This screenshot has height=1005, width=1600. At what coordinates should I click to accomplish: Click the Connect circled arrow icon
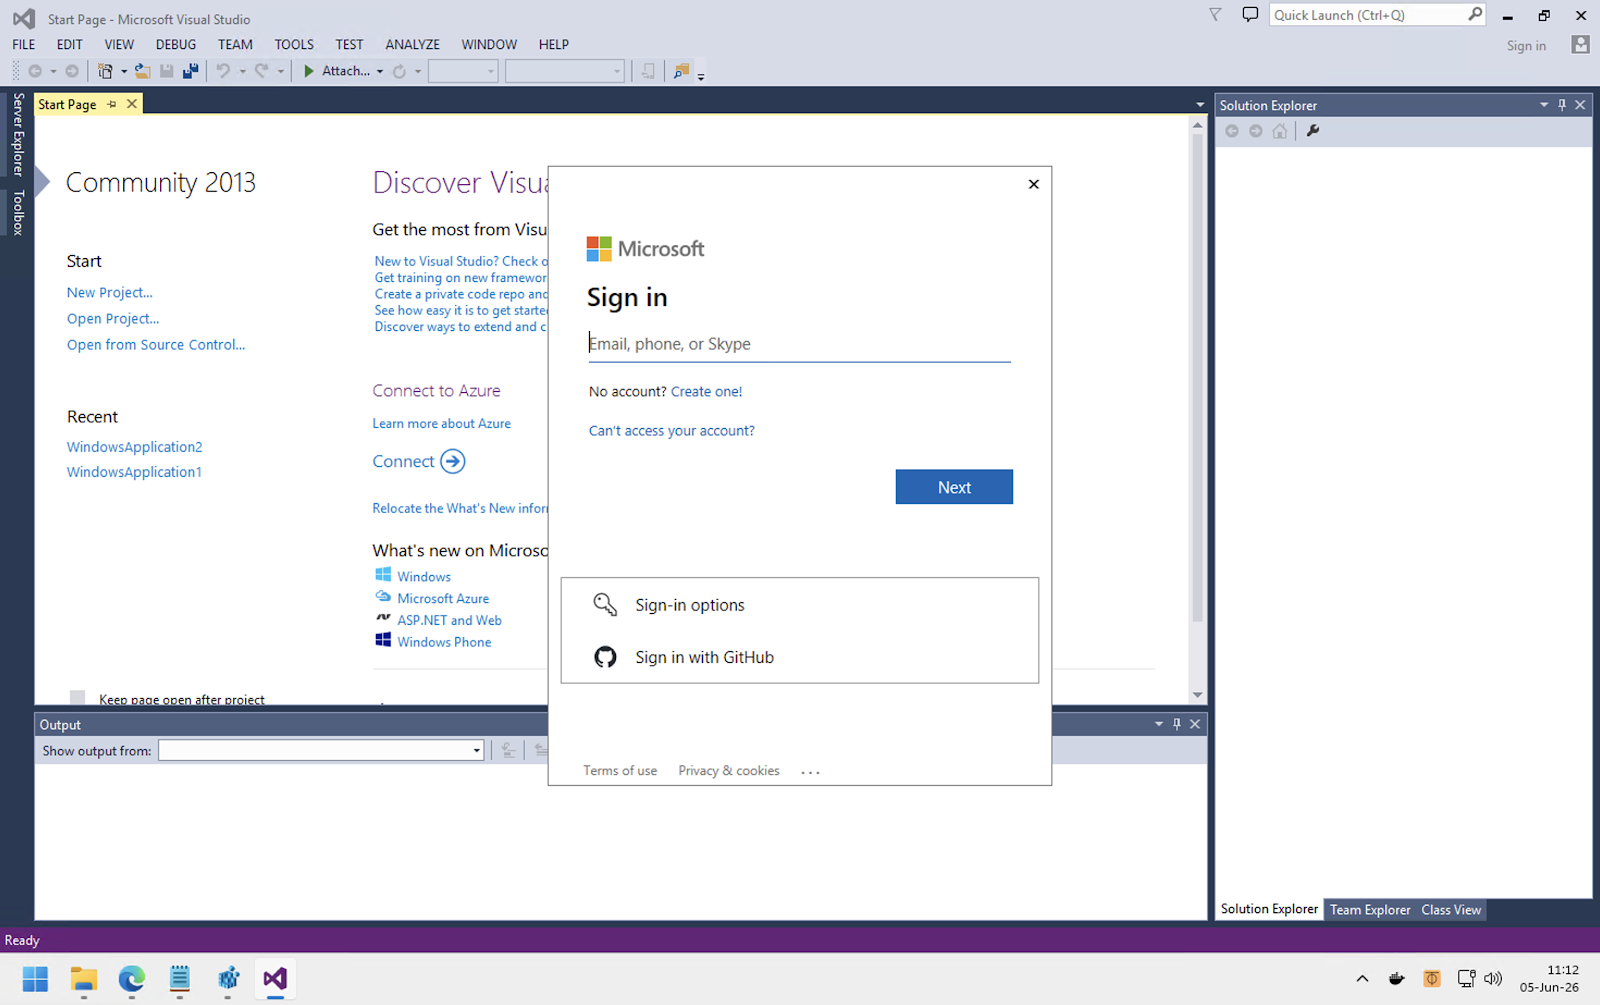pos(453,461)
